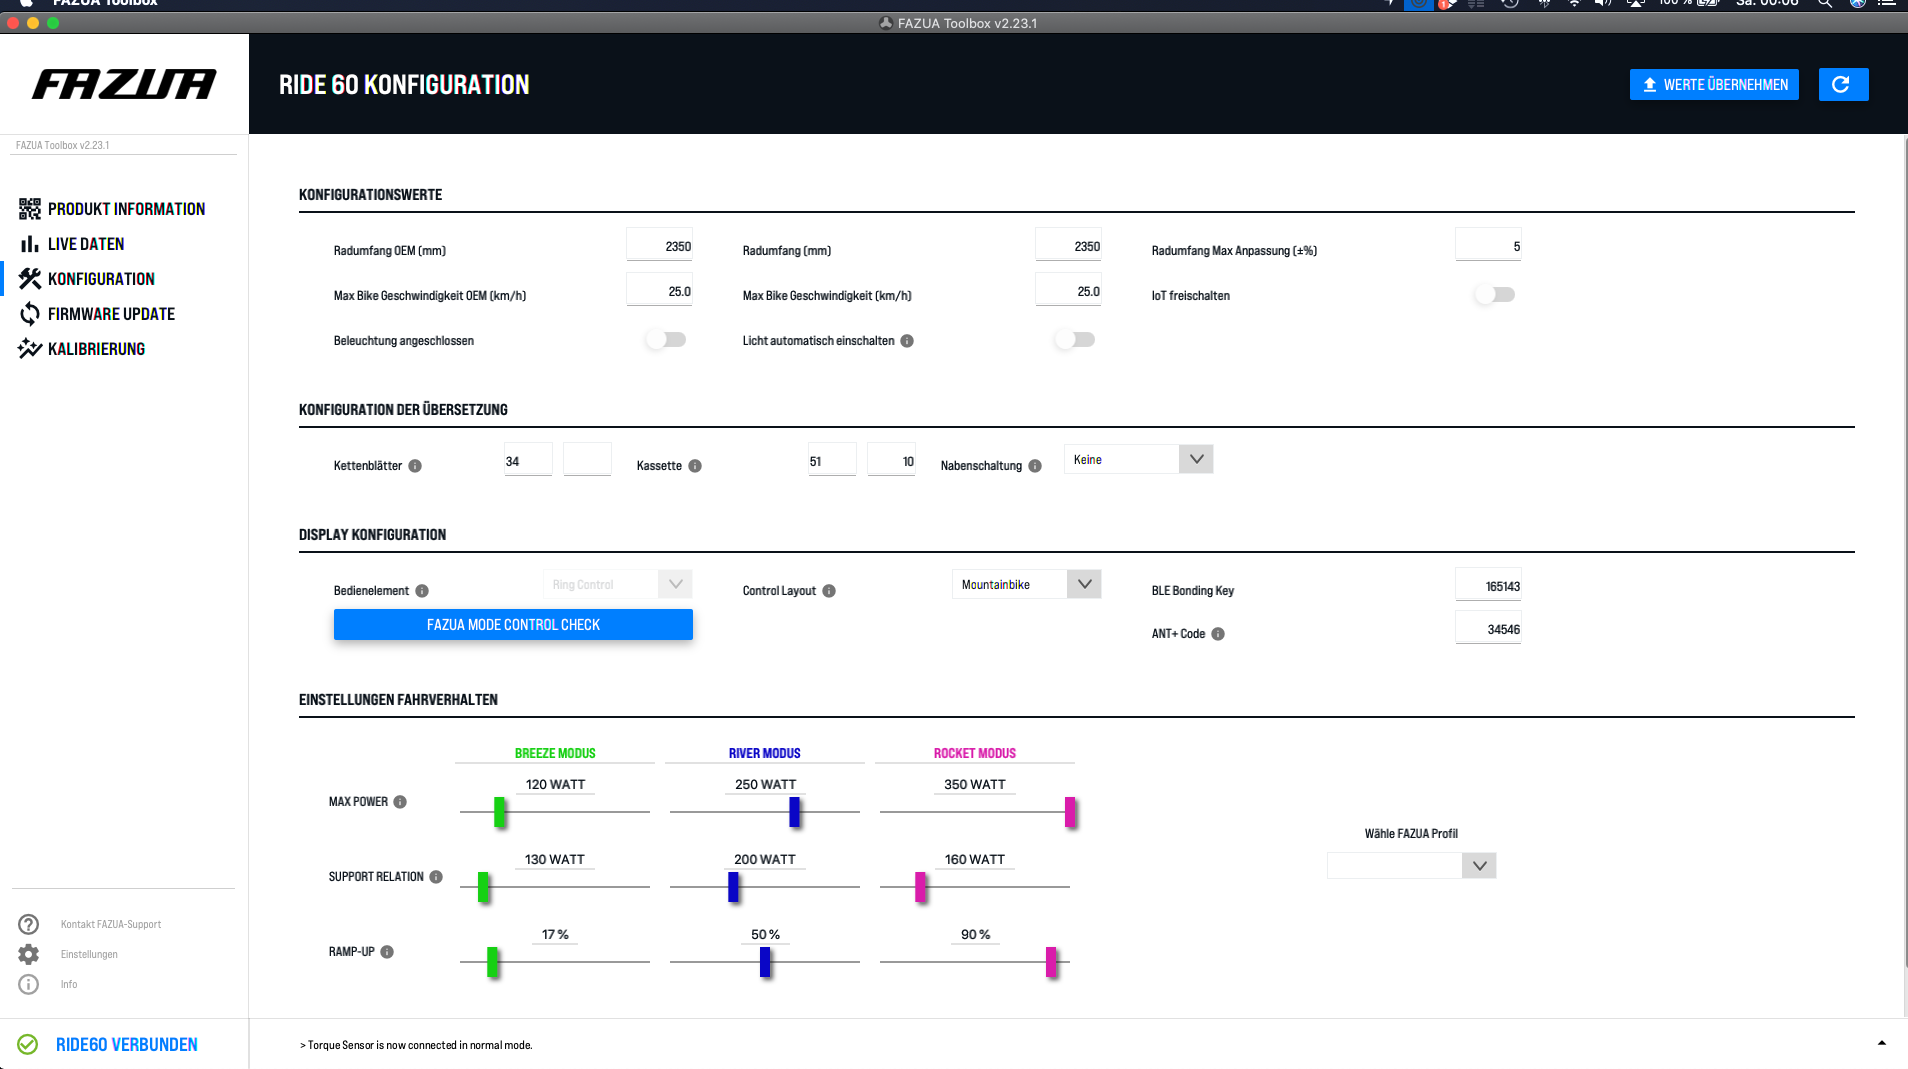The width and height of the screenshot is (1908, 1069).
Task: Click Rocket Ramp-Up slider handle
Action: click(1051, 962)
